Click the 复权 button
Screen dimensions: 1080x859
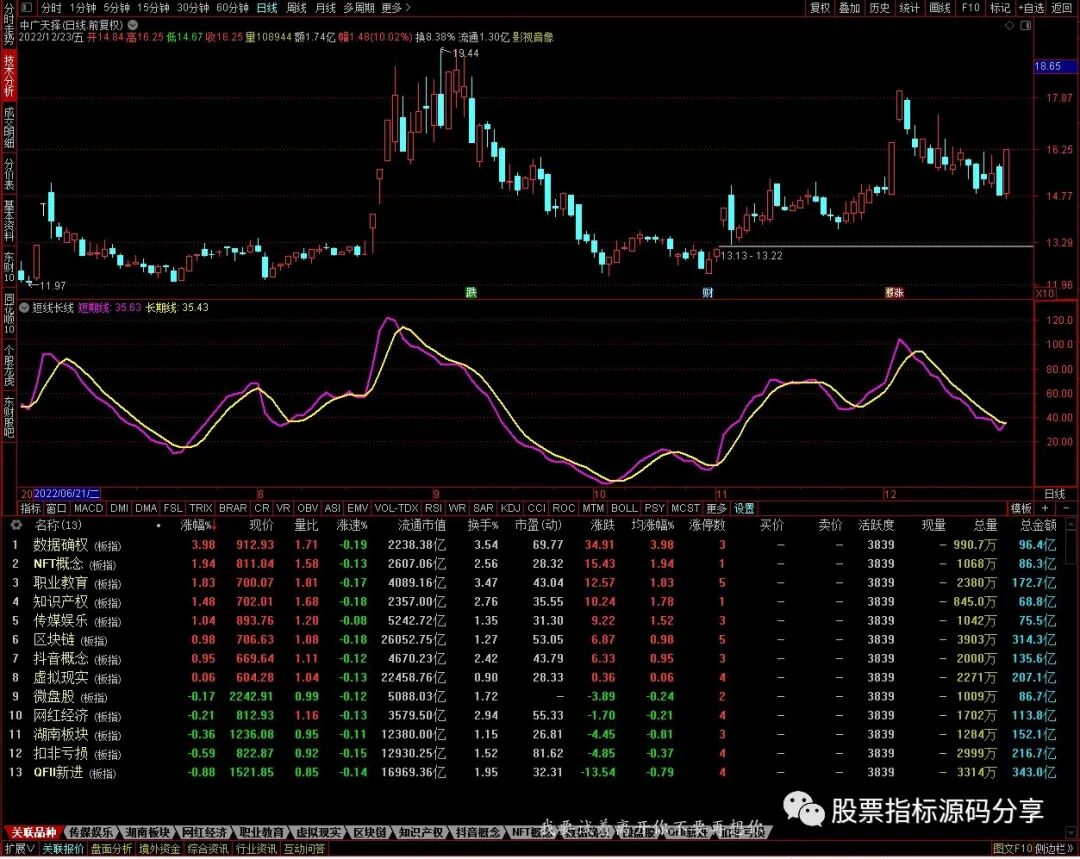[820, 8]
